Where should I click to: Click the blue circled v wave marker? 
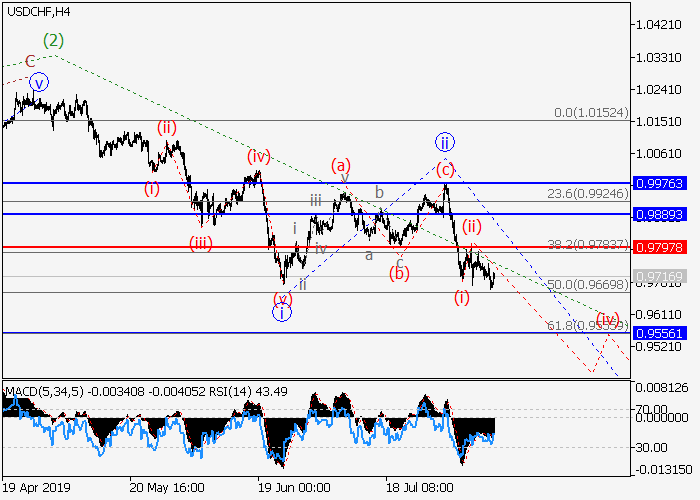tap(38, 83)
